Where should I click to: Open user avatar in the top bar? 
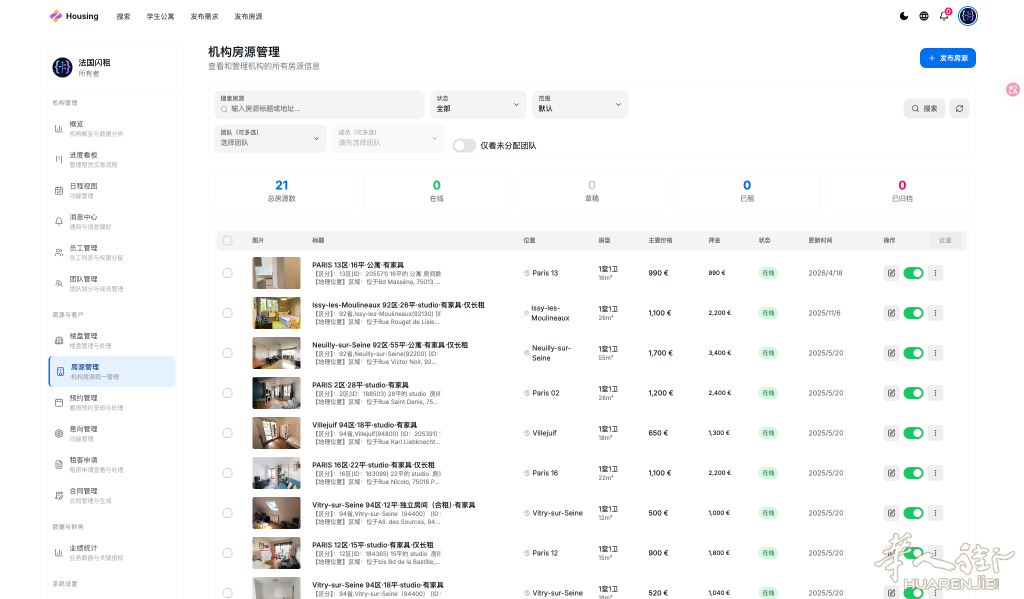pos(968,16)
